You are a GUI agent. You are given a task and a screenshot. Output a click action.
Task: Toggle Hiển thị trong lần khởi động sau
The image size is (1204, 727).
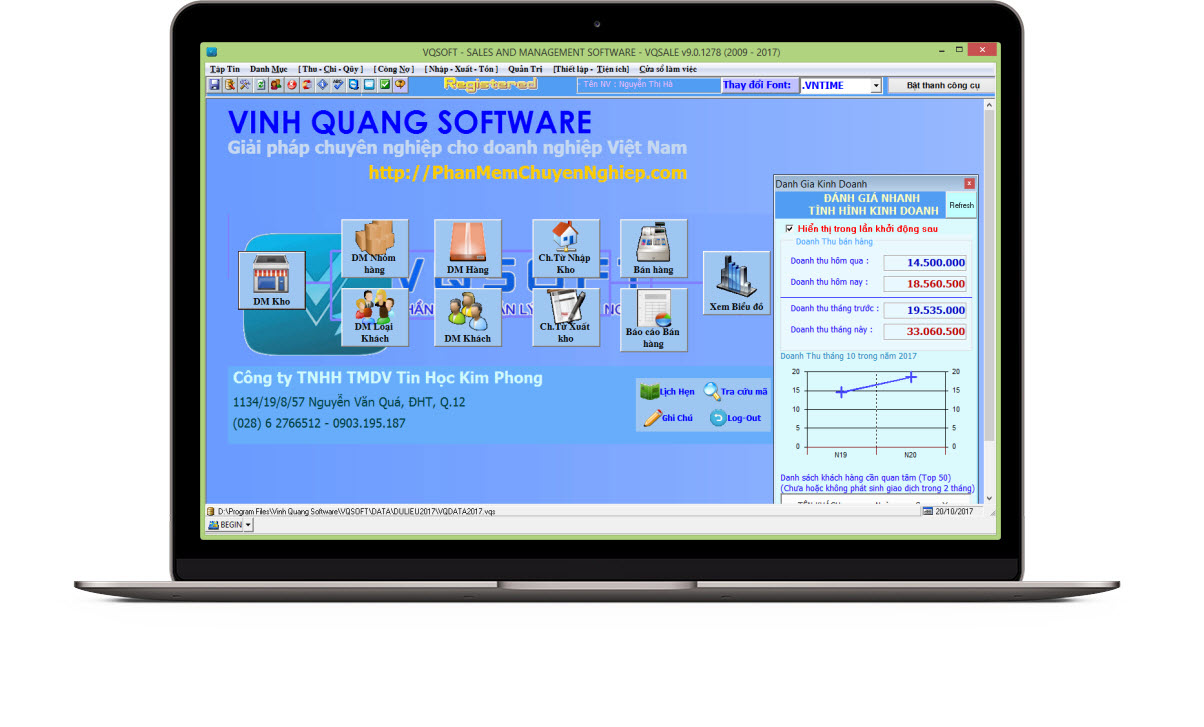point(790,229)
